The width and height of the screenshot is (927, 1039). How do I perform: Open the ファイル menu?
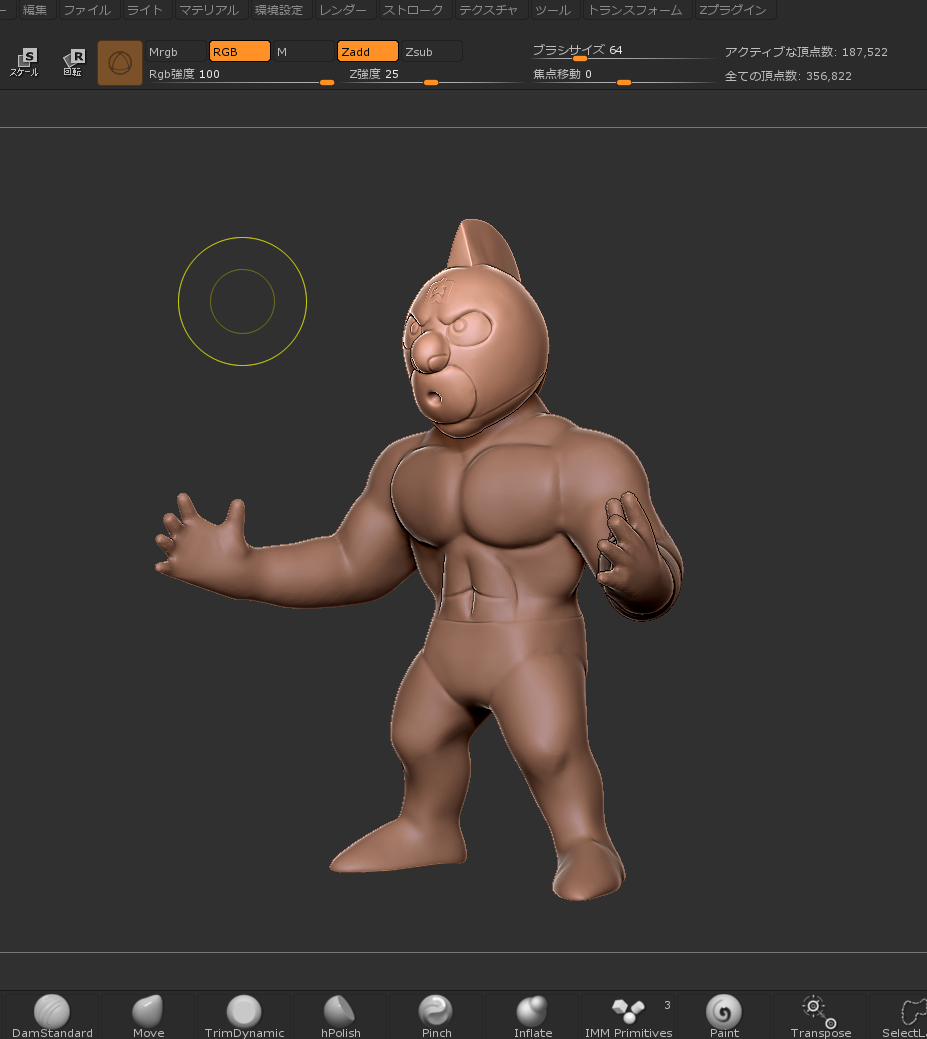pos(87,10)
